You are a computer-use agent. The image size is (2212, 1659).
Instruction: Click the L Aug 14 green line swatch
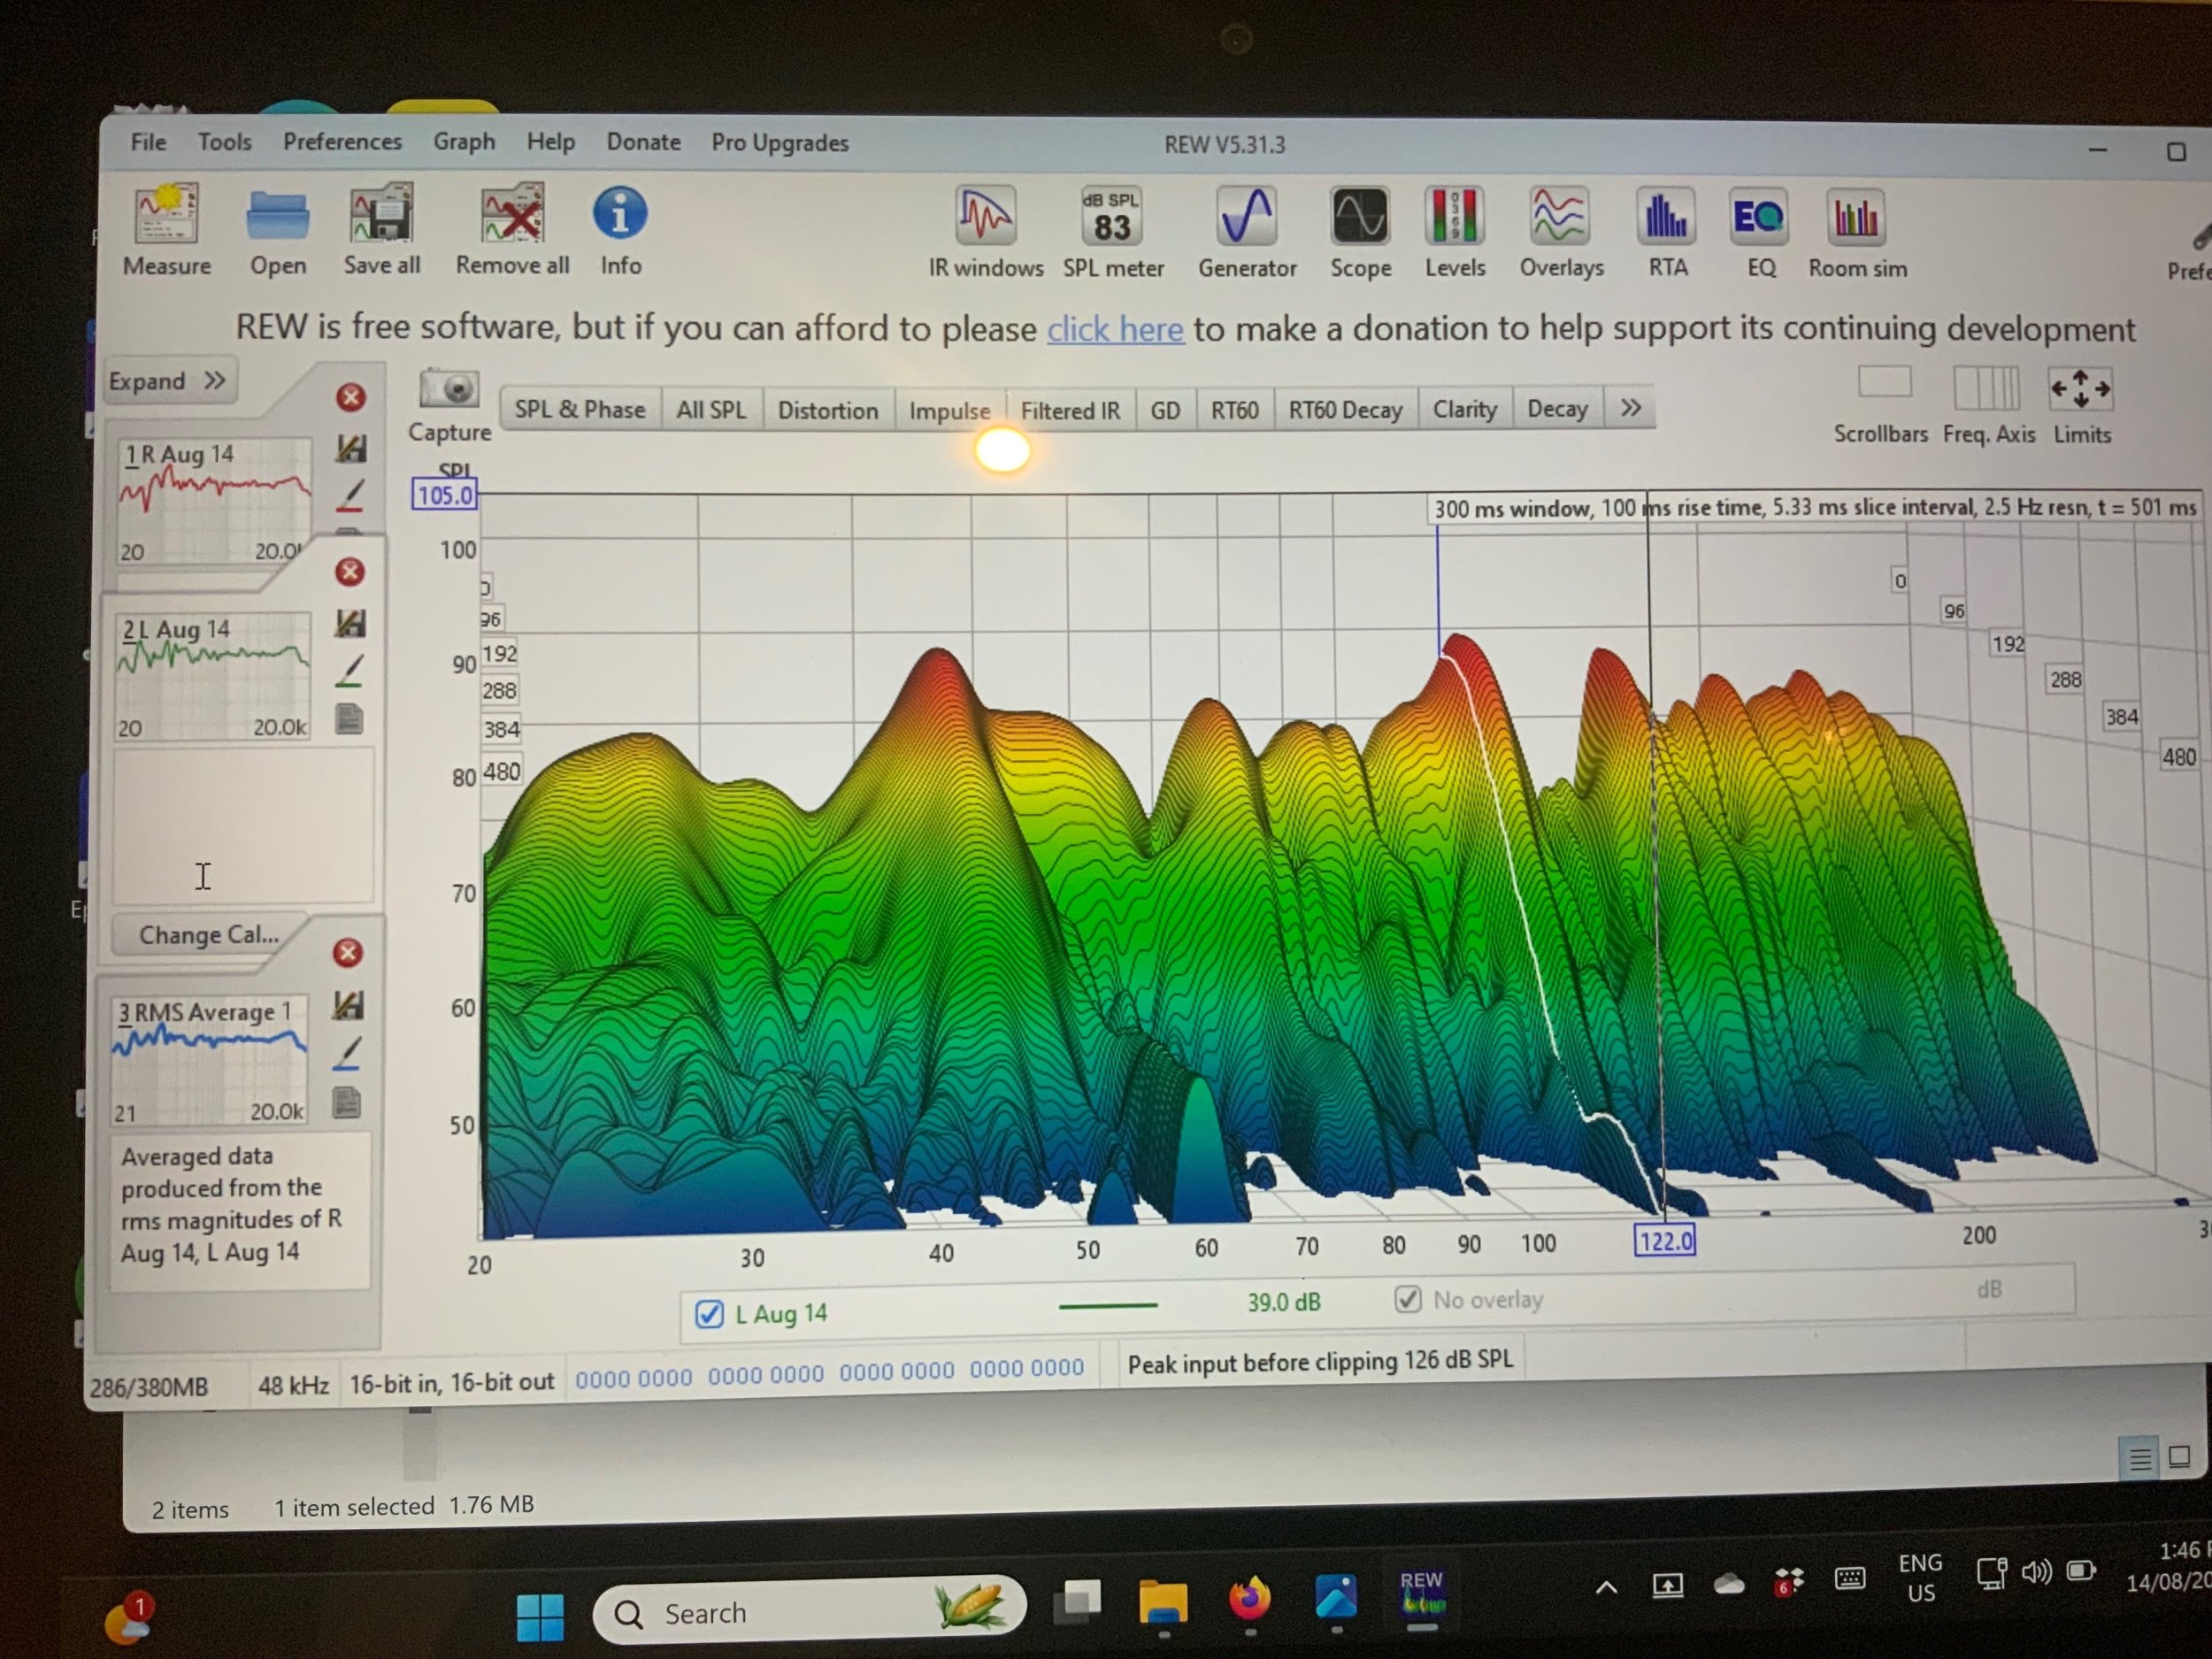pyautogui.click(x=1107, y=1305)
